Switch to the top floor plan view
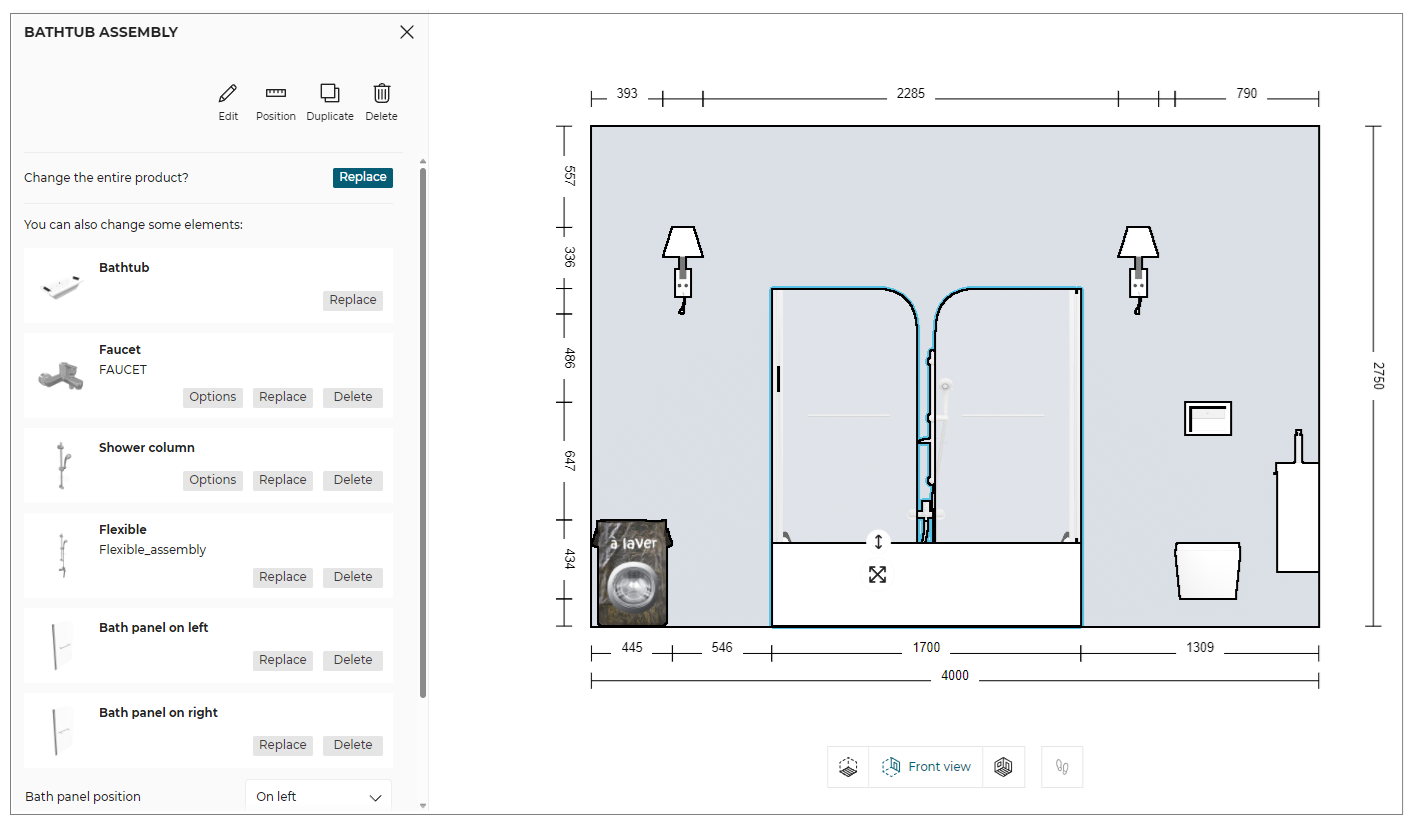 pos(848,767)
